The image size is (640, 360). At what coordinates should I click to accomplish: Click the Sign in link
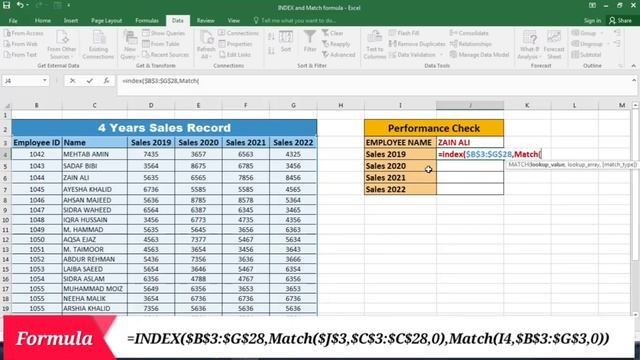(592, 20)
